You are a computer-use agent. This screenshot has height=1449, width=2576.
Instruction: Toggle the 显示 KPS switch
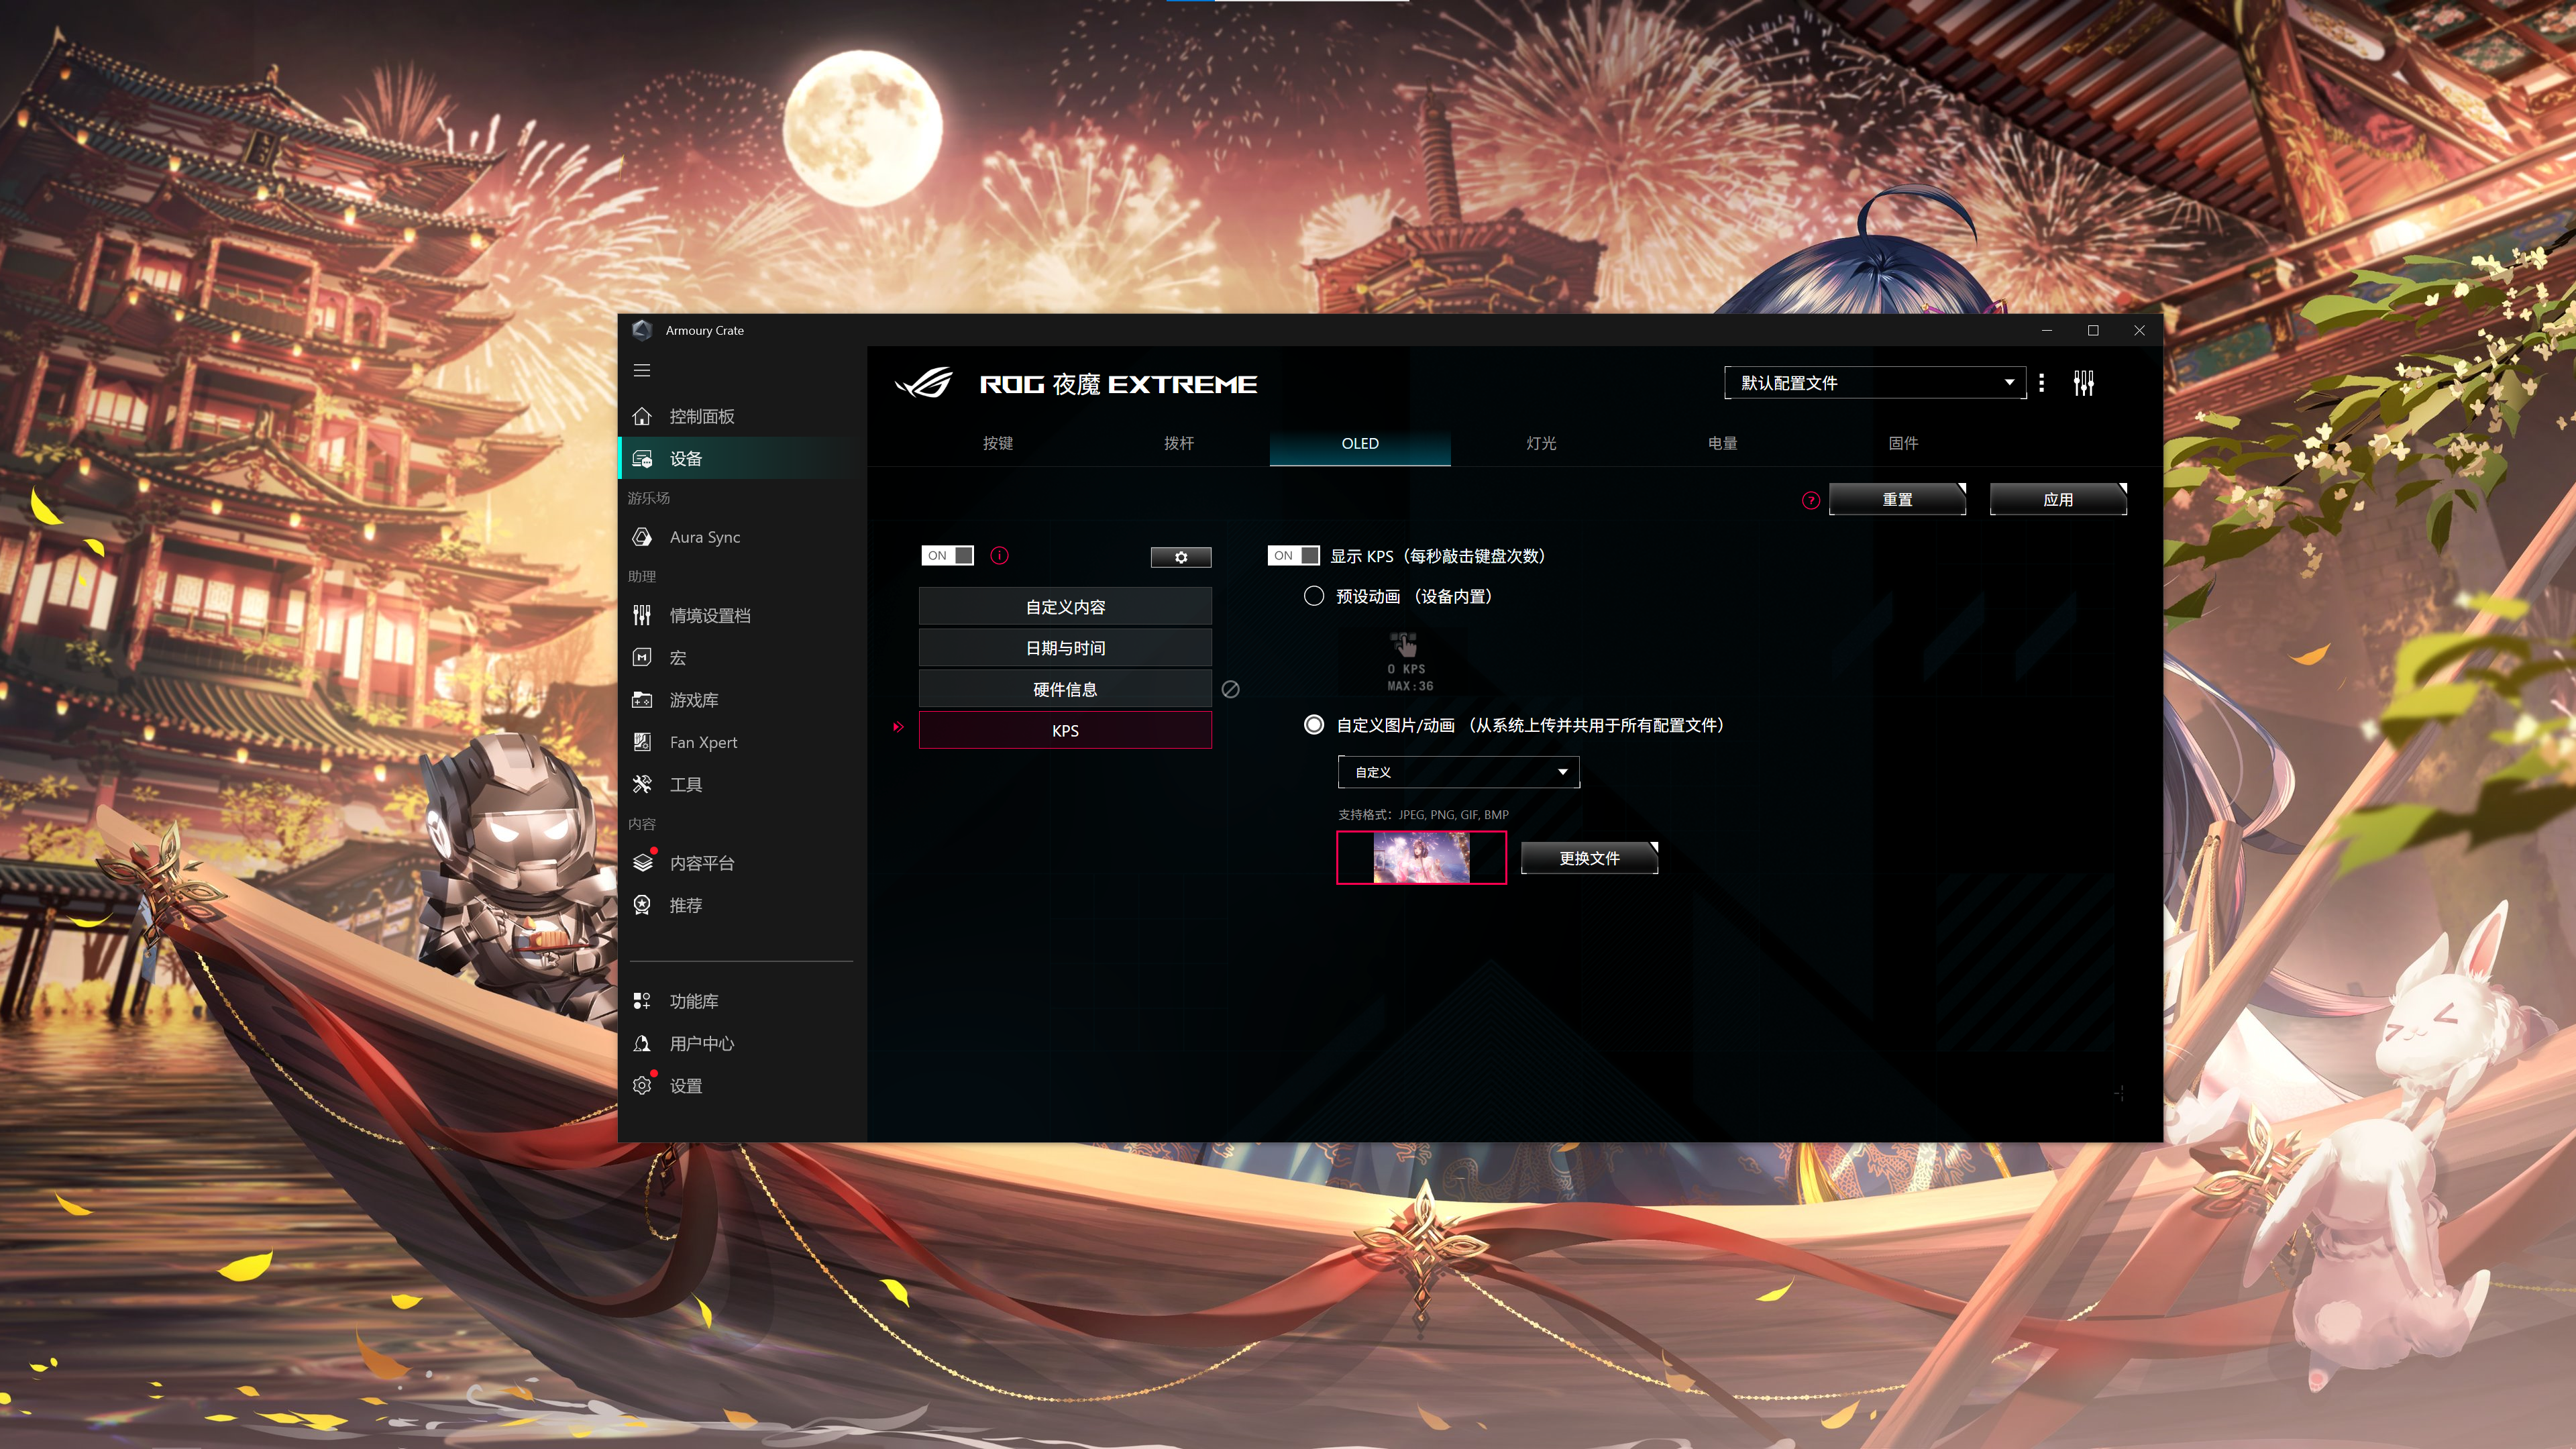click(1293, 556)
